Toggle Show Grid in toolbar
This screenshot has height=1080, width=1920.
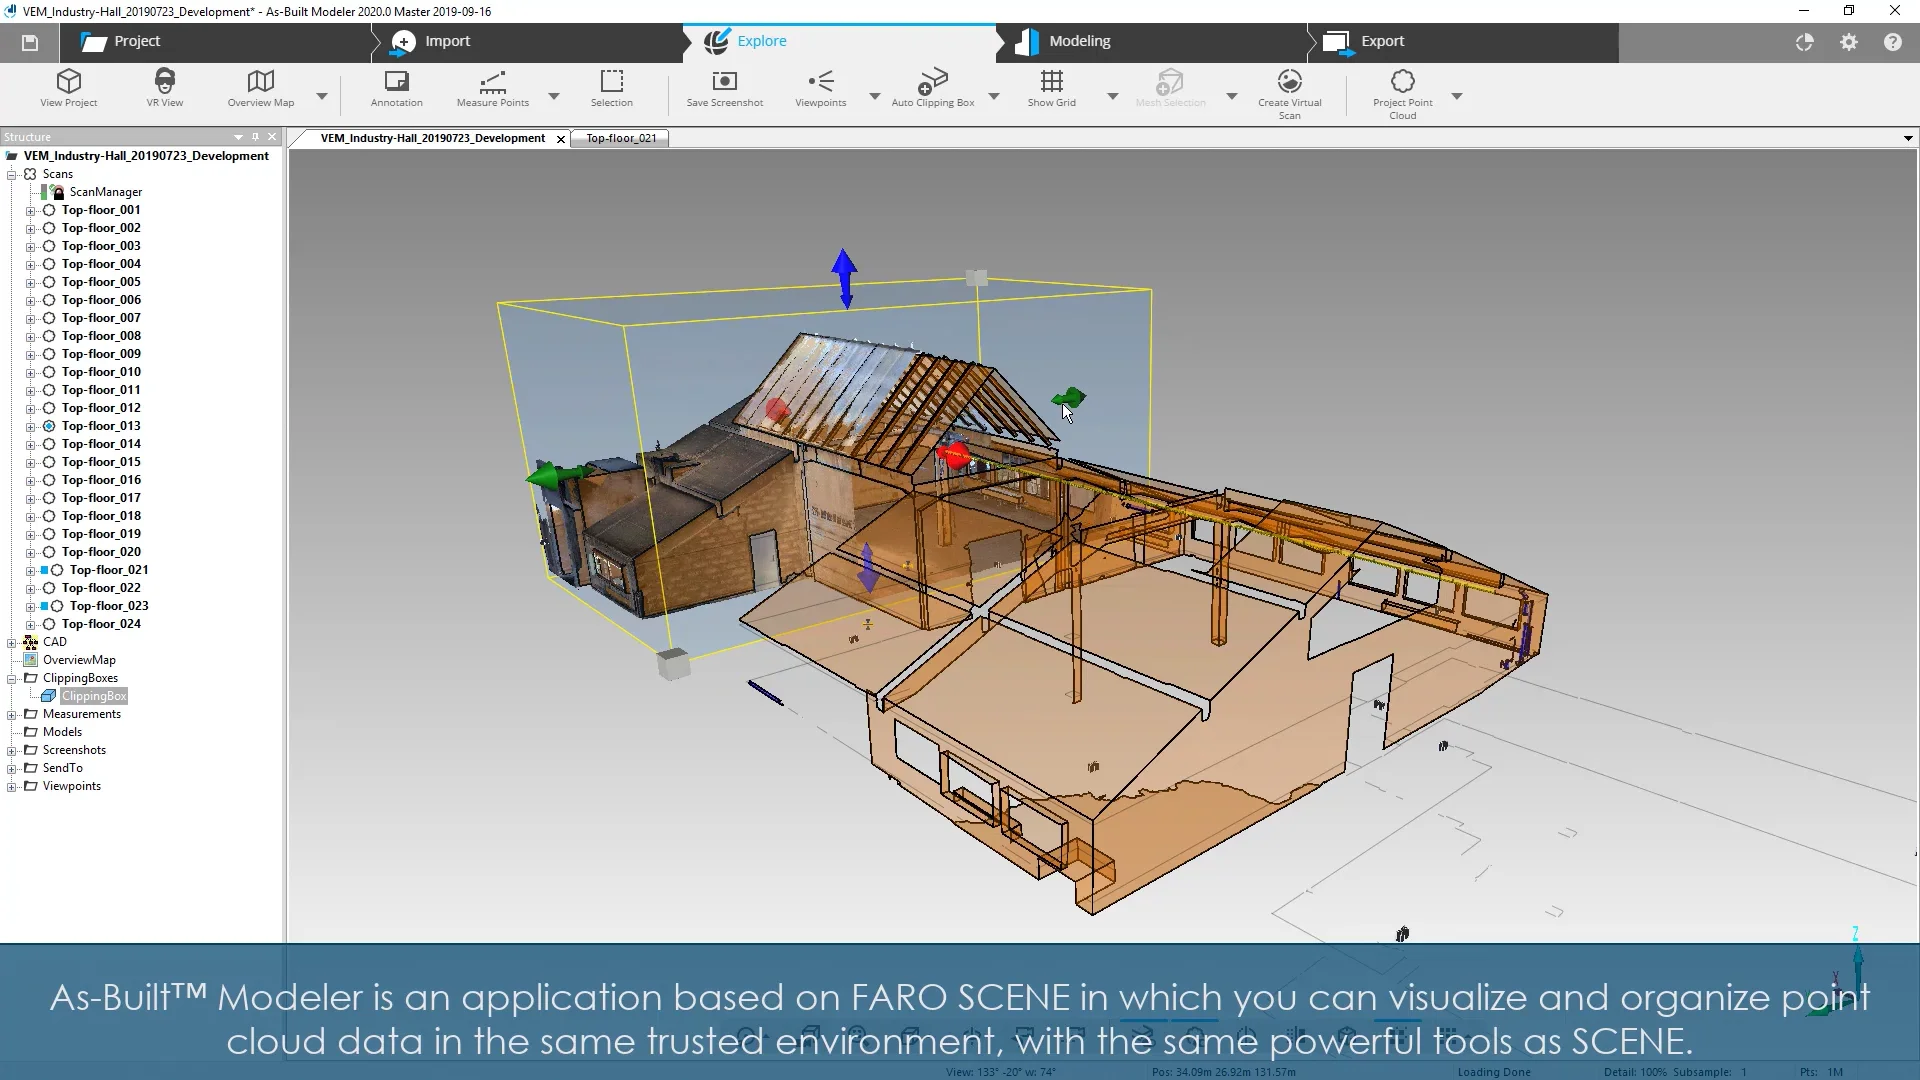(1051, 82)
